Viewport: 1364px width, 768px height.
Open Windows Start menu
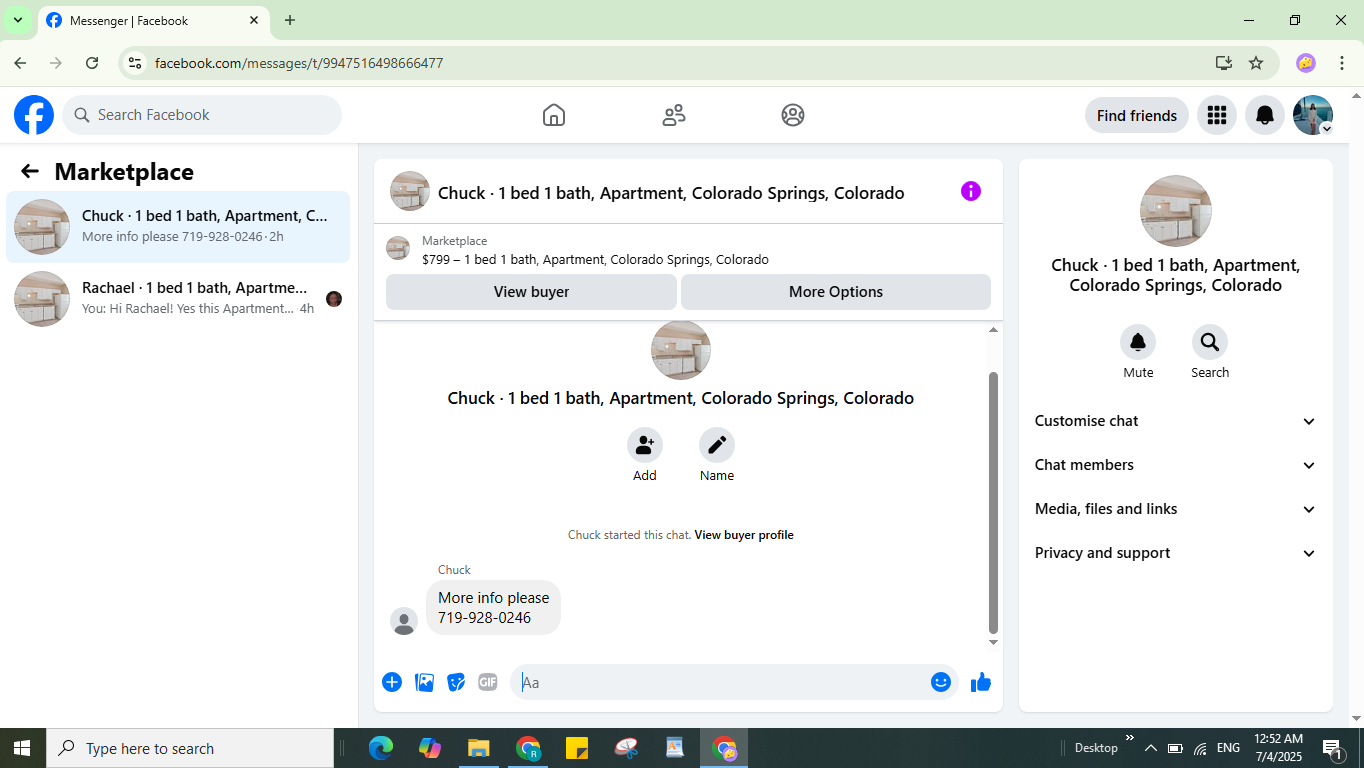coord(22,748)
